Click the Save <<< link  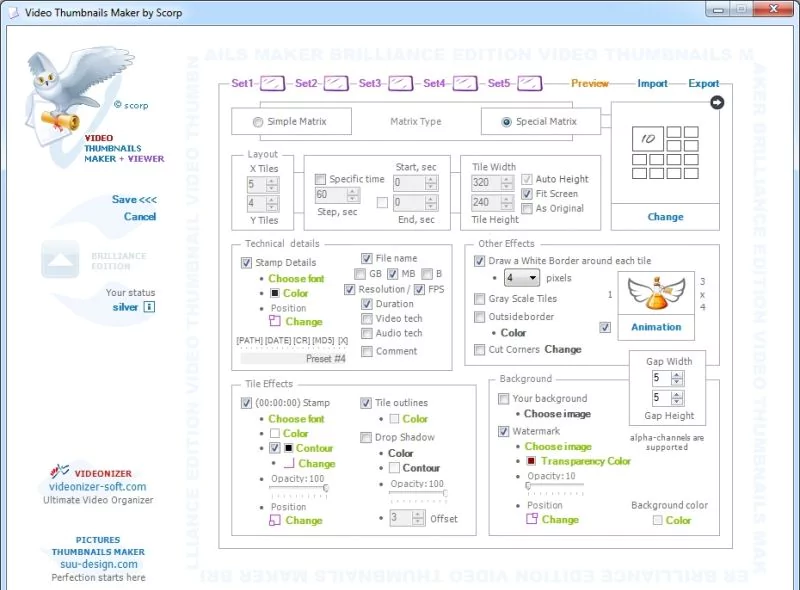click(x=134, y=200)
